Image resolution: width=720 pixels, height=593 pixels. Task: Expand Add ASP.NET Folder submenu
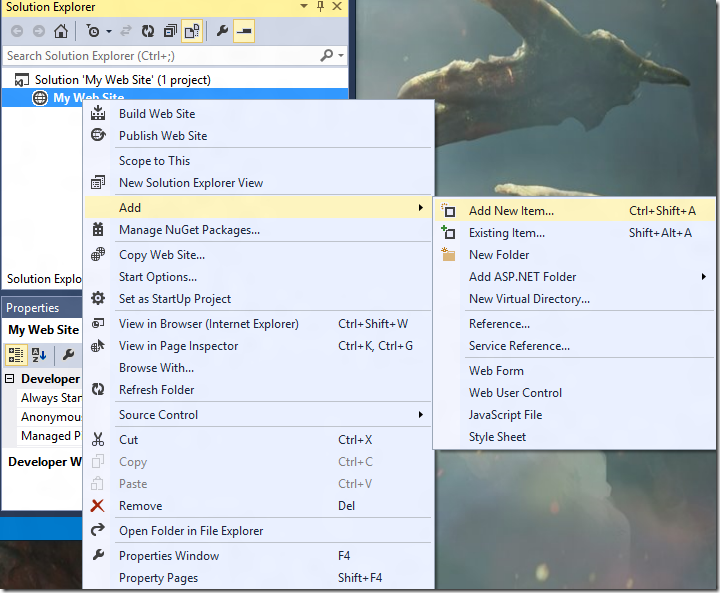click(574, 277)
